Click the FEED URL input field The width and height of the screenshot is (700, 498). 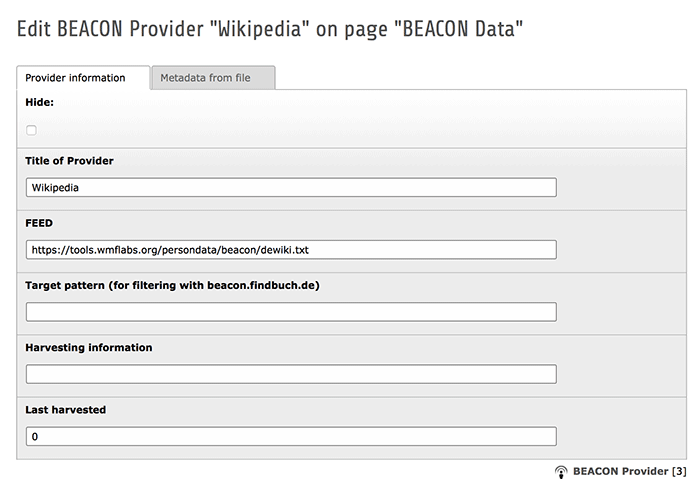tap(291, 250)
